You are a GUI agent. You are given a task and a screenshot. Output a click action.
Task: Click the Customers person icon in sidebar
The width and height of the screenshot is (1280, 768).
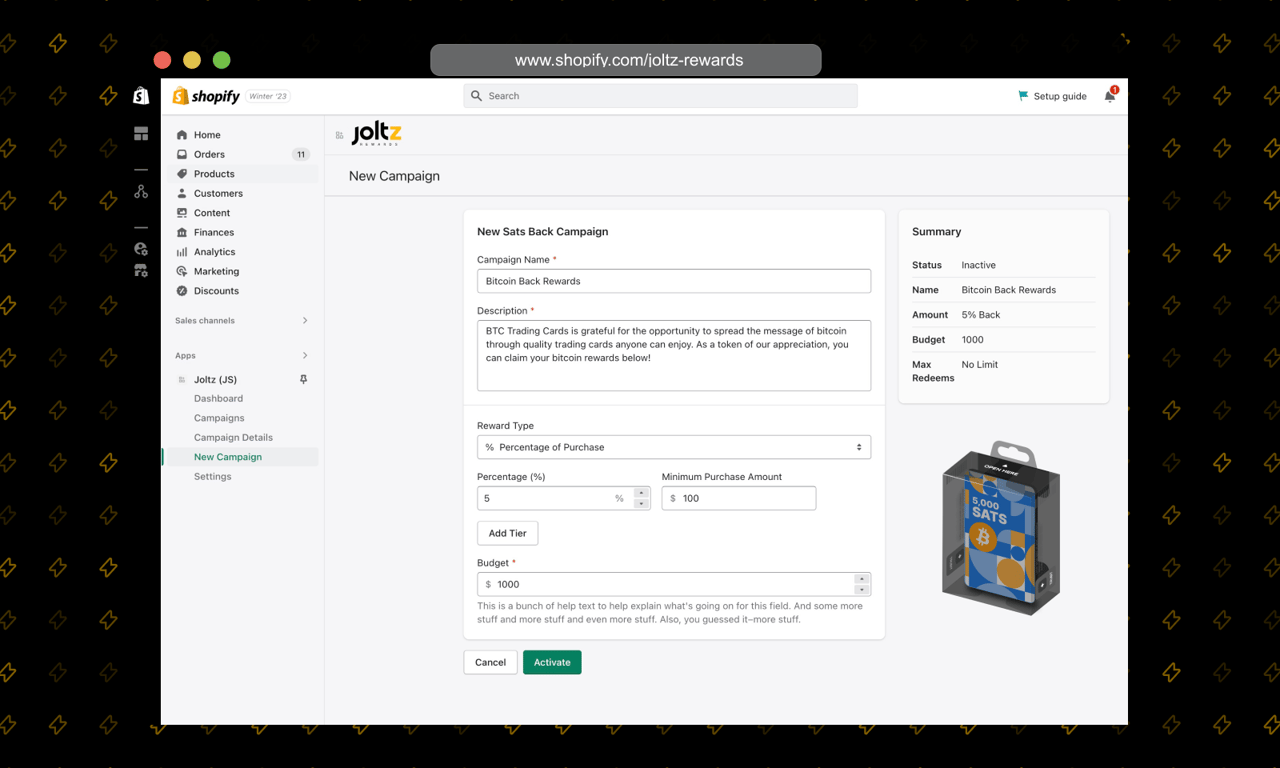tap(182, 193)
